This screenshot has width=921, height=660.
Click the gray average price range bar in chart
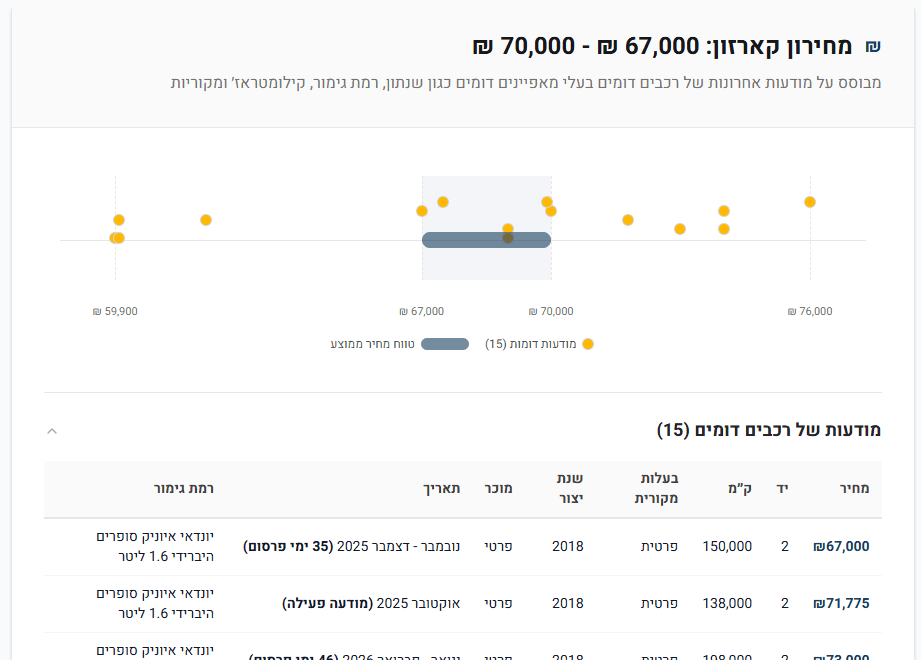click(486, 240)
